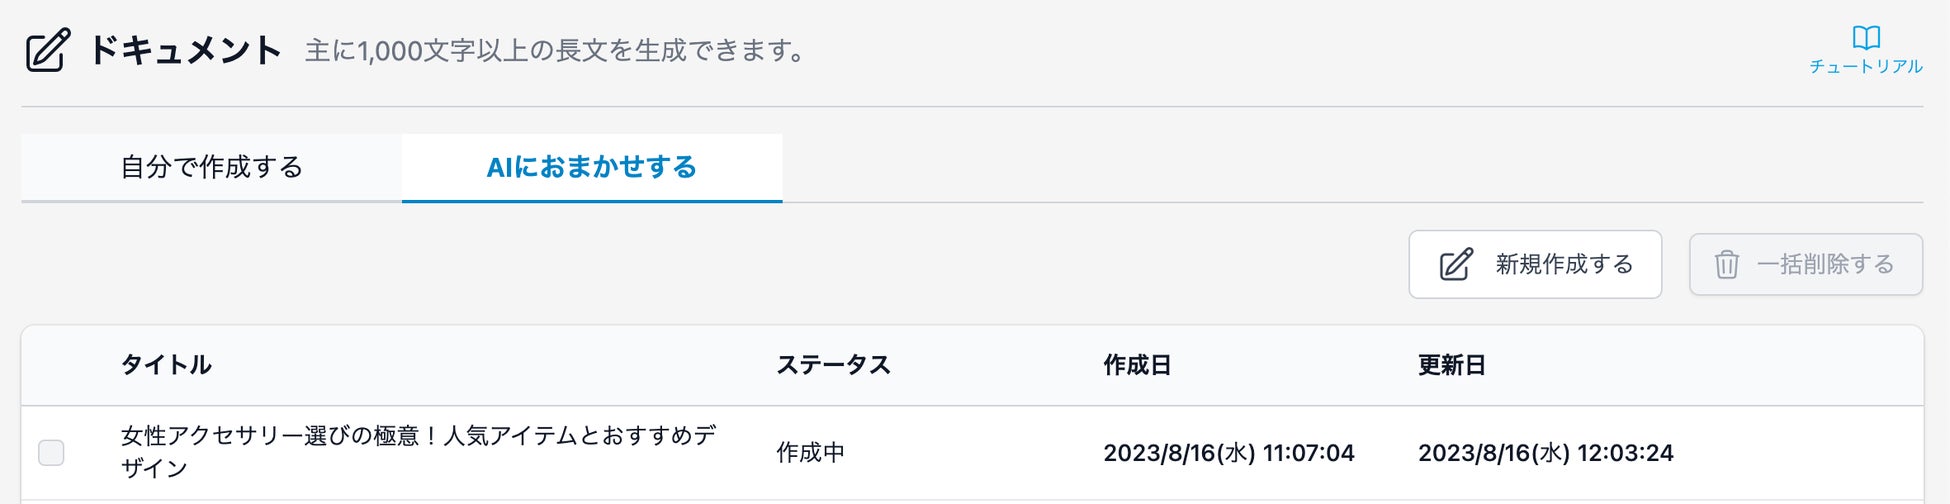Click the pencil icon inside the 新規作成する button

click(x=1456, y=265)
